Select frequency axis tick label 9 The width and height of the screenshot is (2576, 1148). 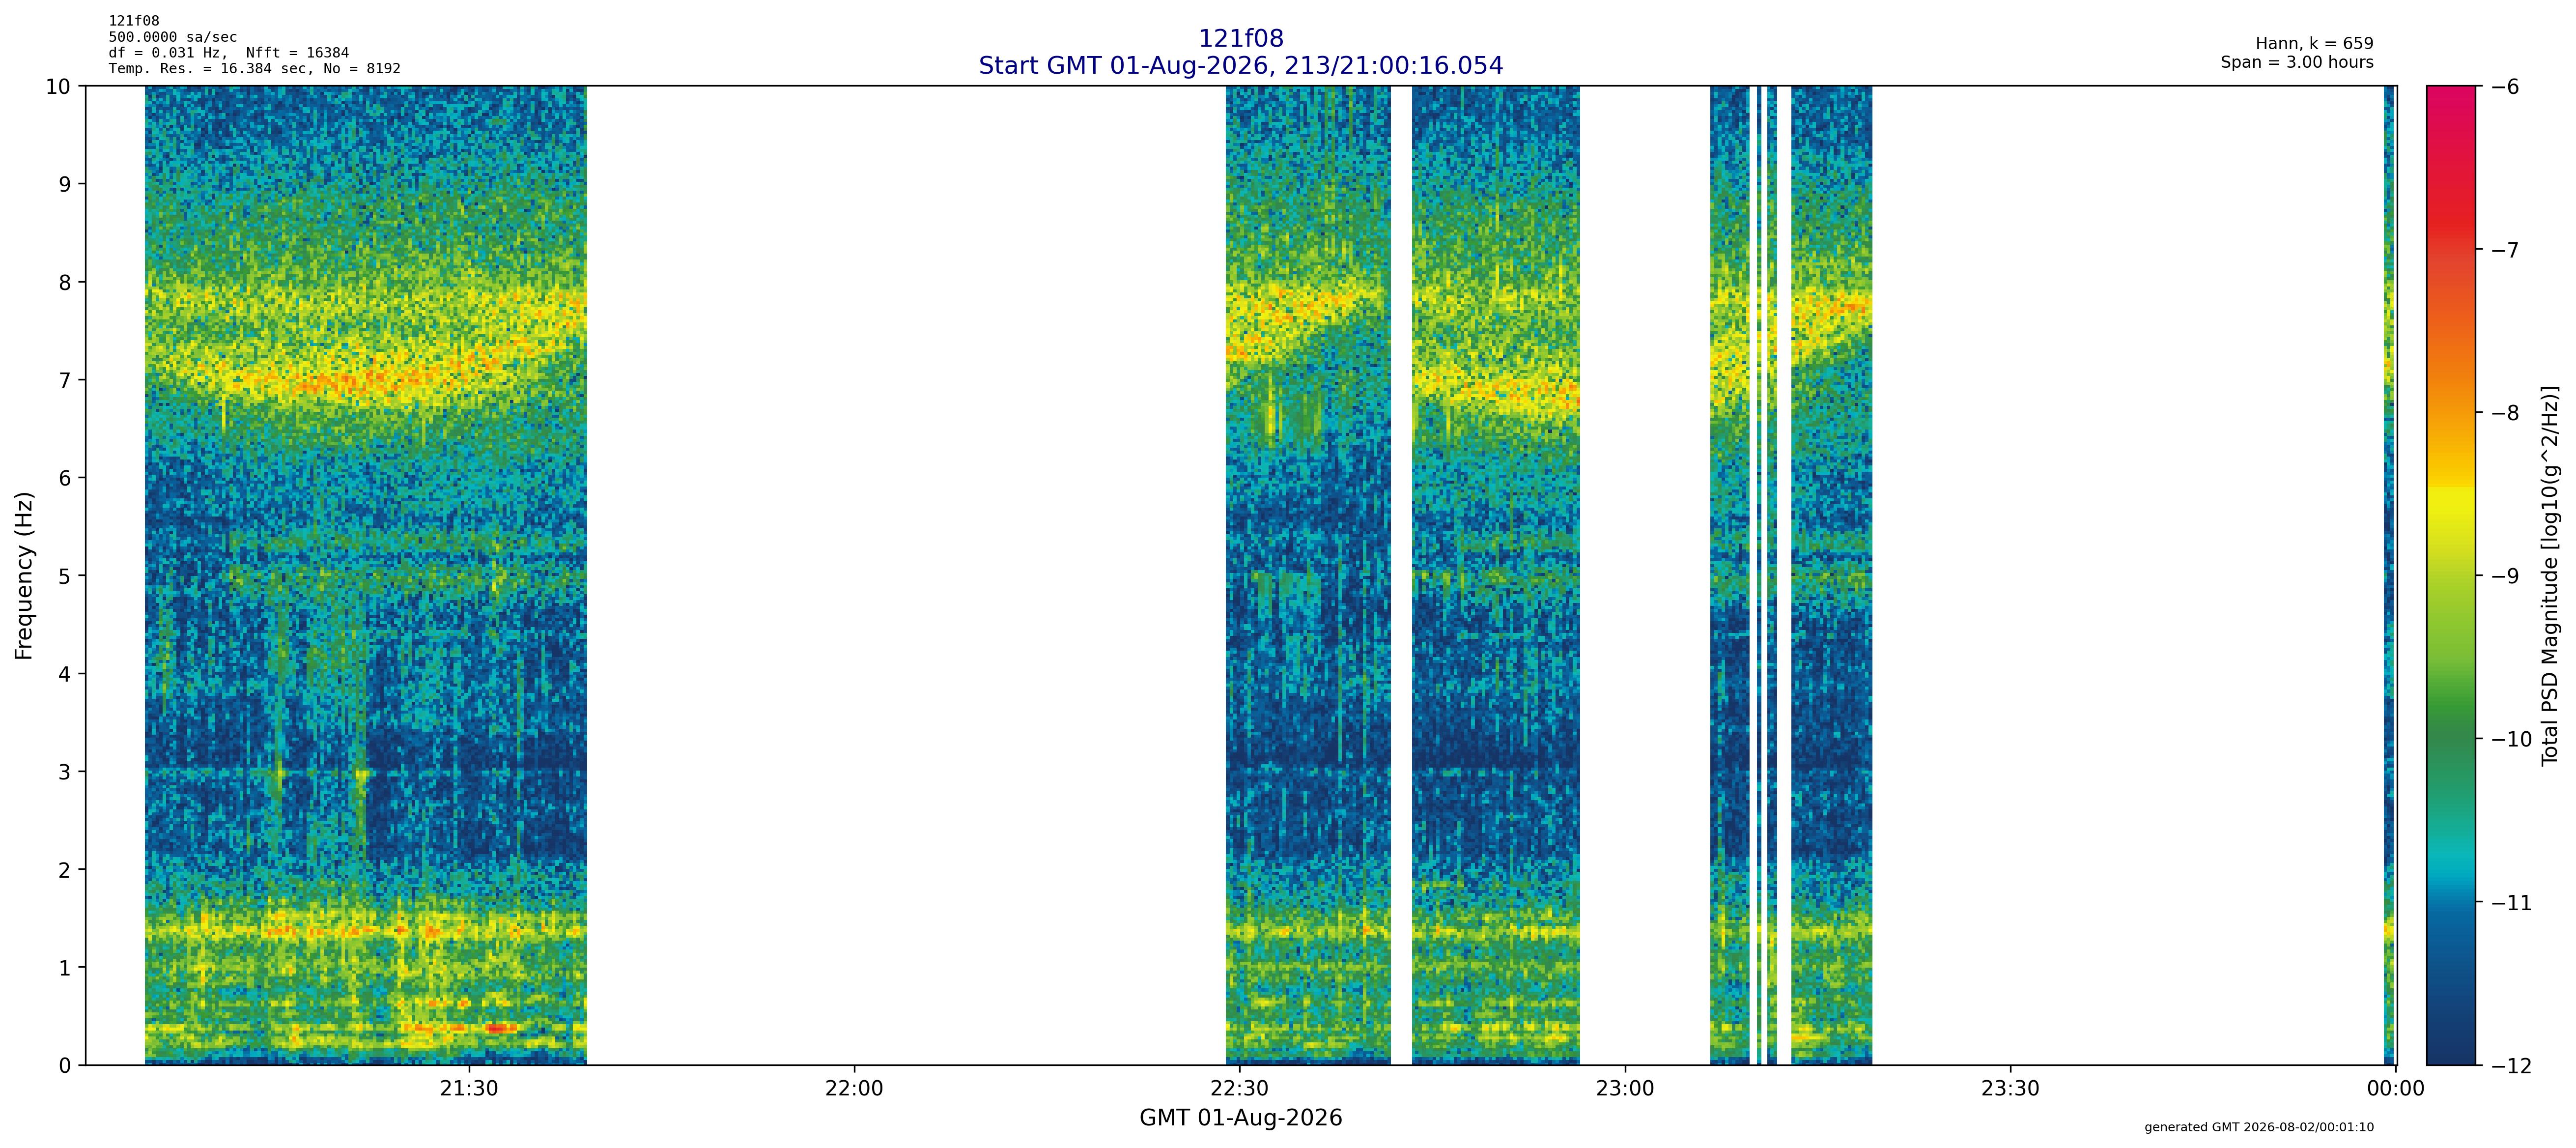click(x=65, y=185)
